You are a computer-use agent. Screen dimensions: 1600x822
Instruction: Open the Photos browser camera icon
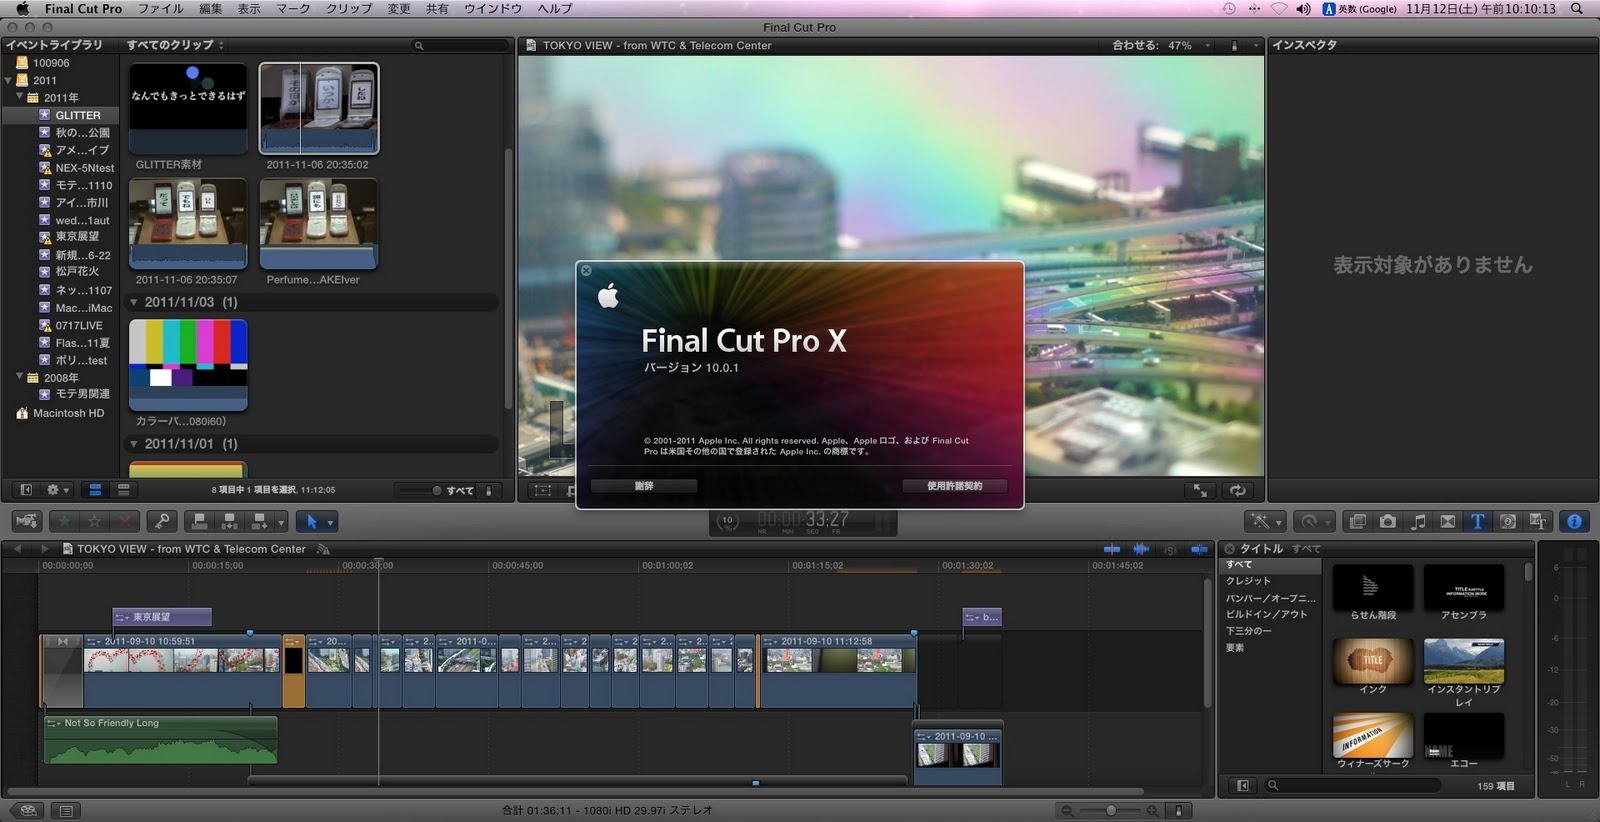(1387, 521)
